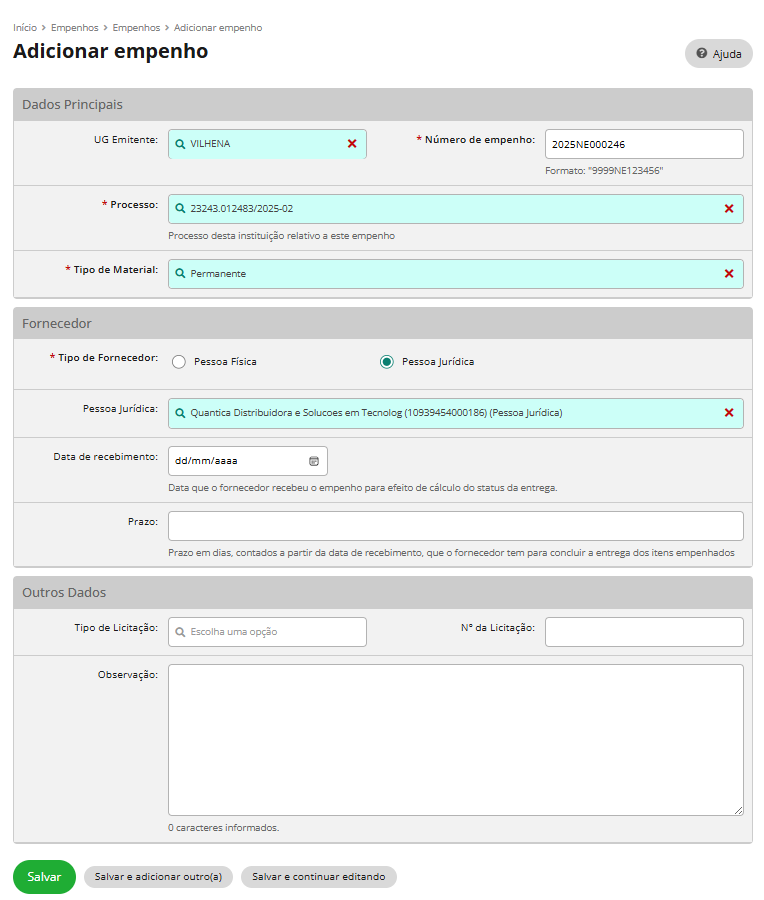Click the search icon in Tipo de Licitação
This screenshot has height=900, width=764.
(x=180, y=632)
